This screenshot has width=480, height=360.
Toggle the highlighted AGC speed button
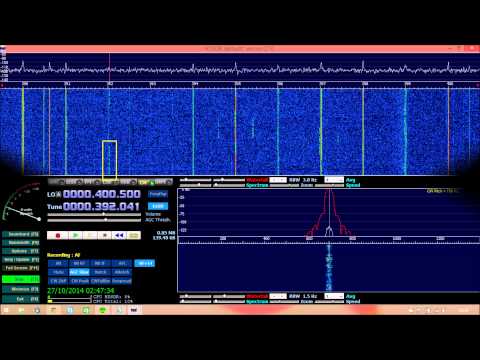tap(79, 272)
